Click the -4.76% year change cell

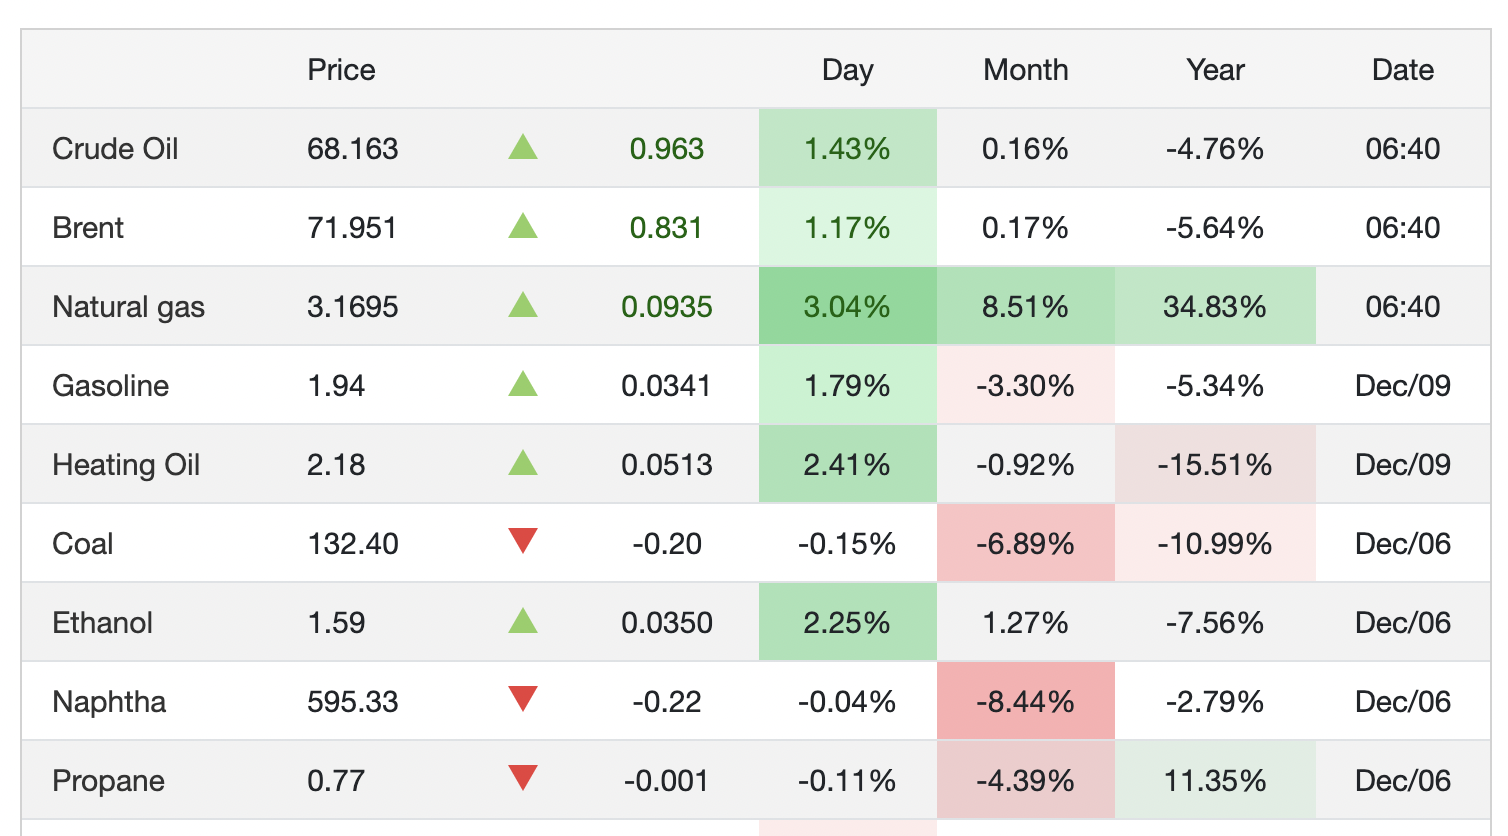[1215, 148]
